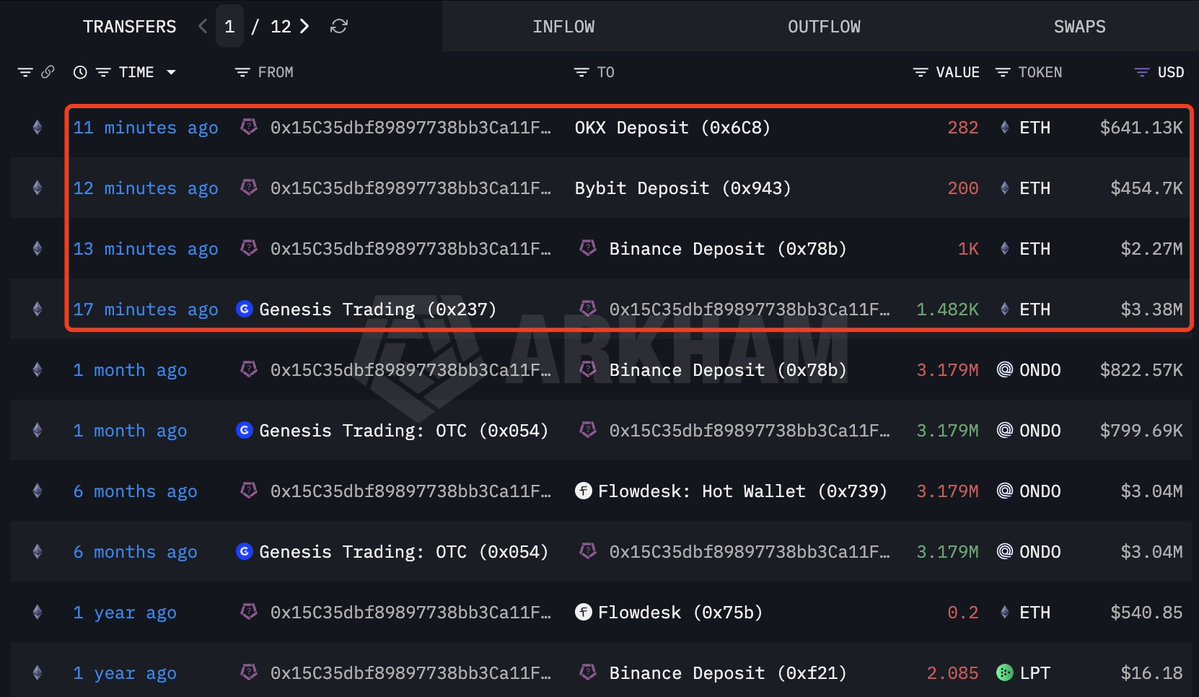
Task: Open the TO column filter
Action: coord(581,72)
